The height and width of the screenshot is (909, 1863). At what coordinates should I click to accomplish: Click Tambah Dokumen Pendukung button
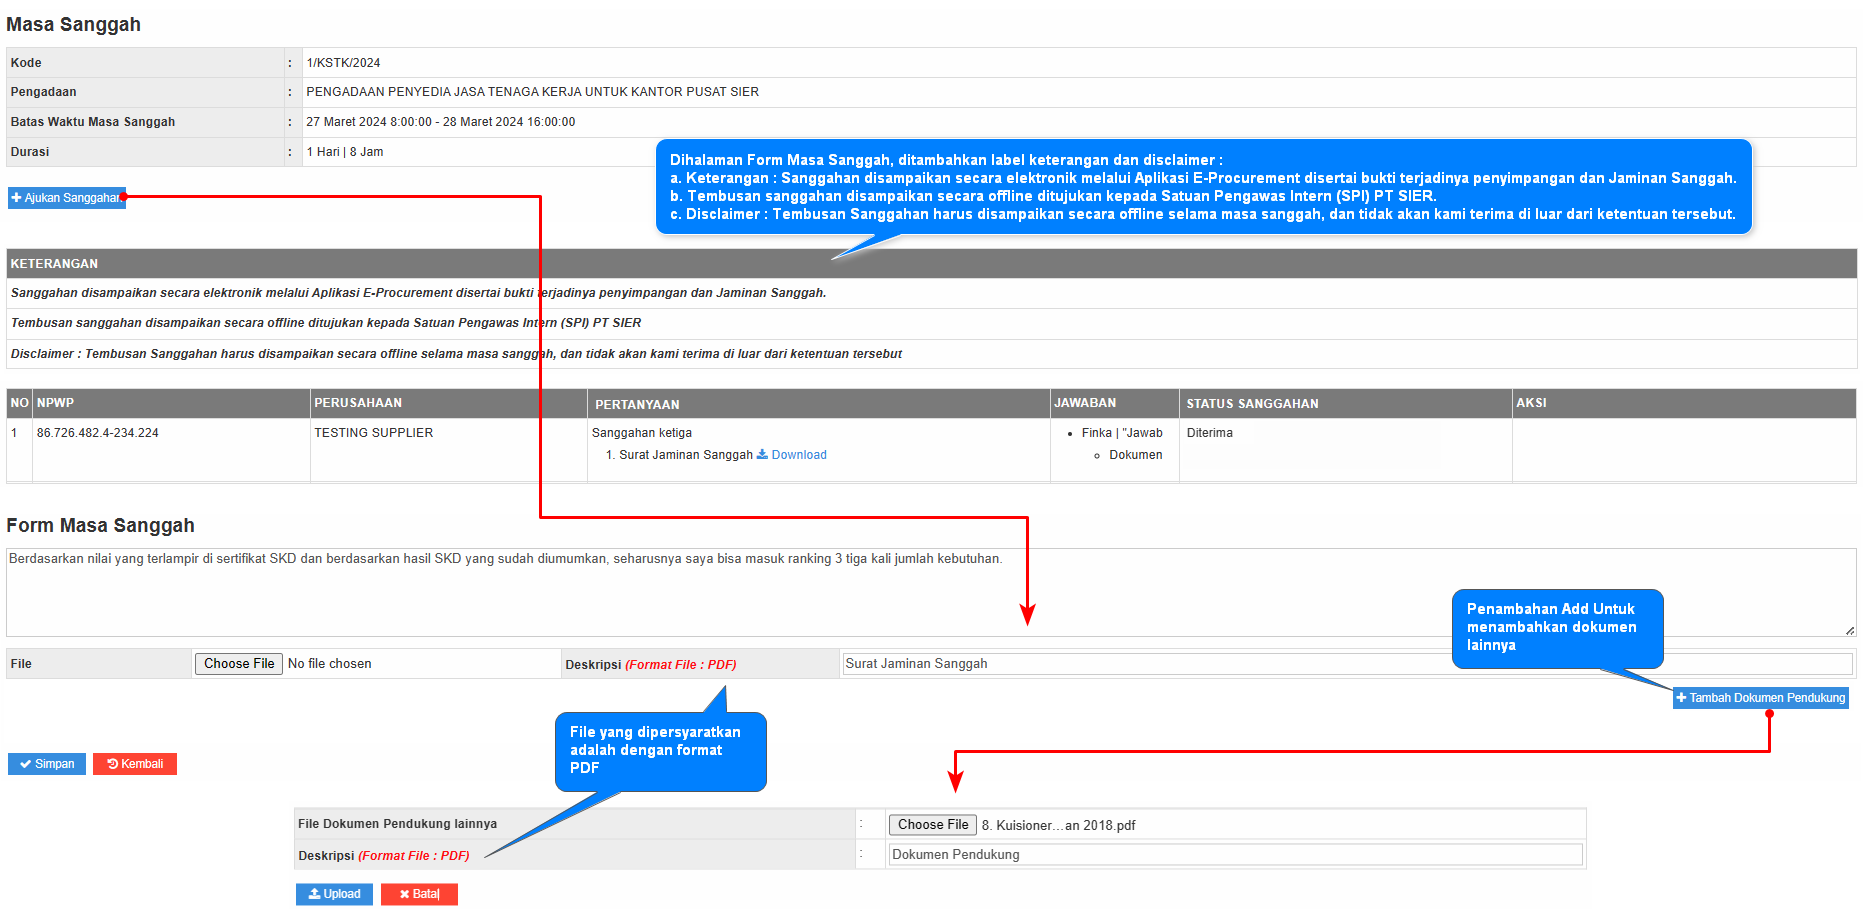1760,698
